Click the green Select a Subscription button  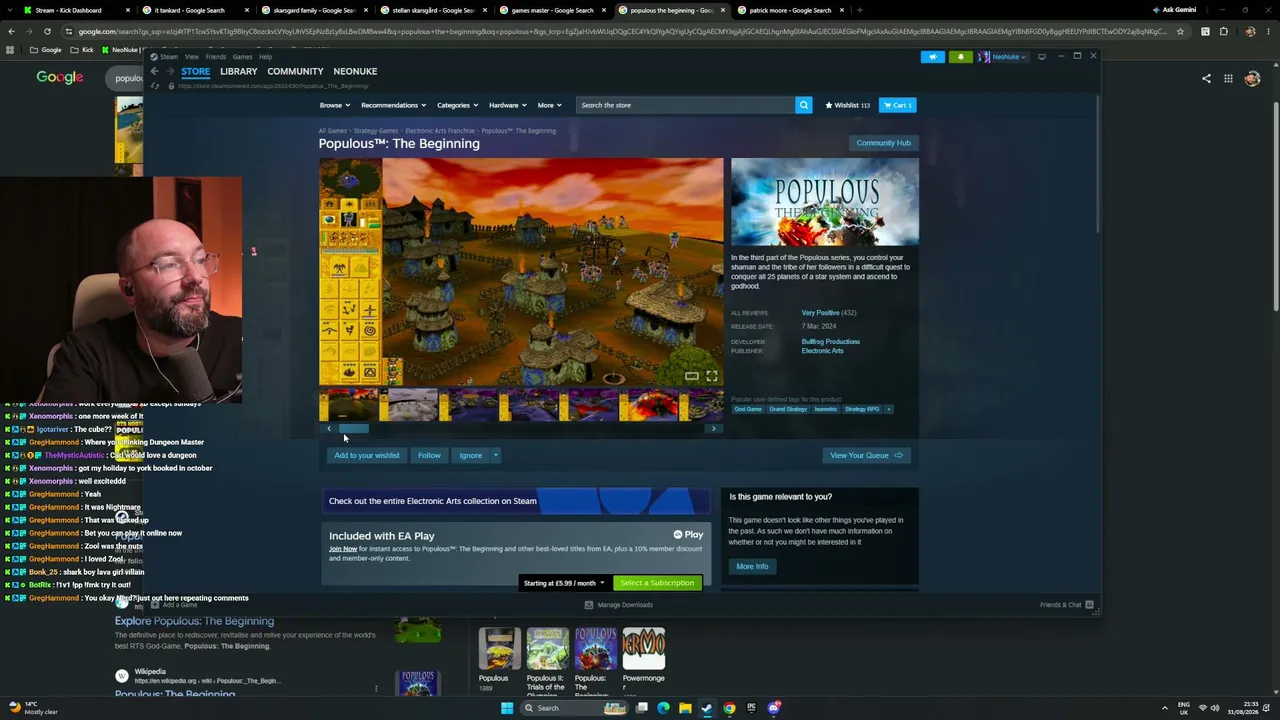tap(656, 583)
